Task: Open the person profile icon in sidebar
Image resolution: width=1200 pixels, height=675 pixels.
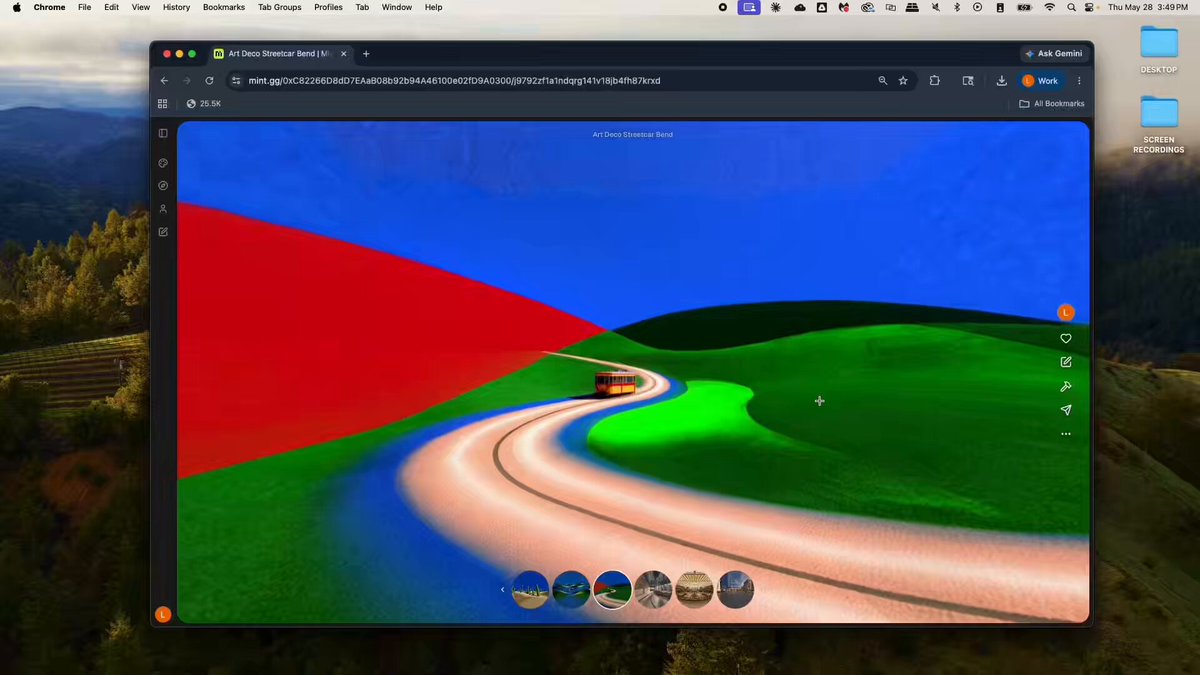Action: point(163,209)
